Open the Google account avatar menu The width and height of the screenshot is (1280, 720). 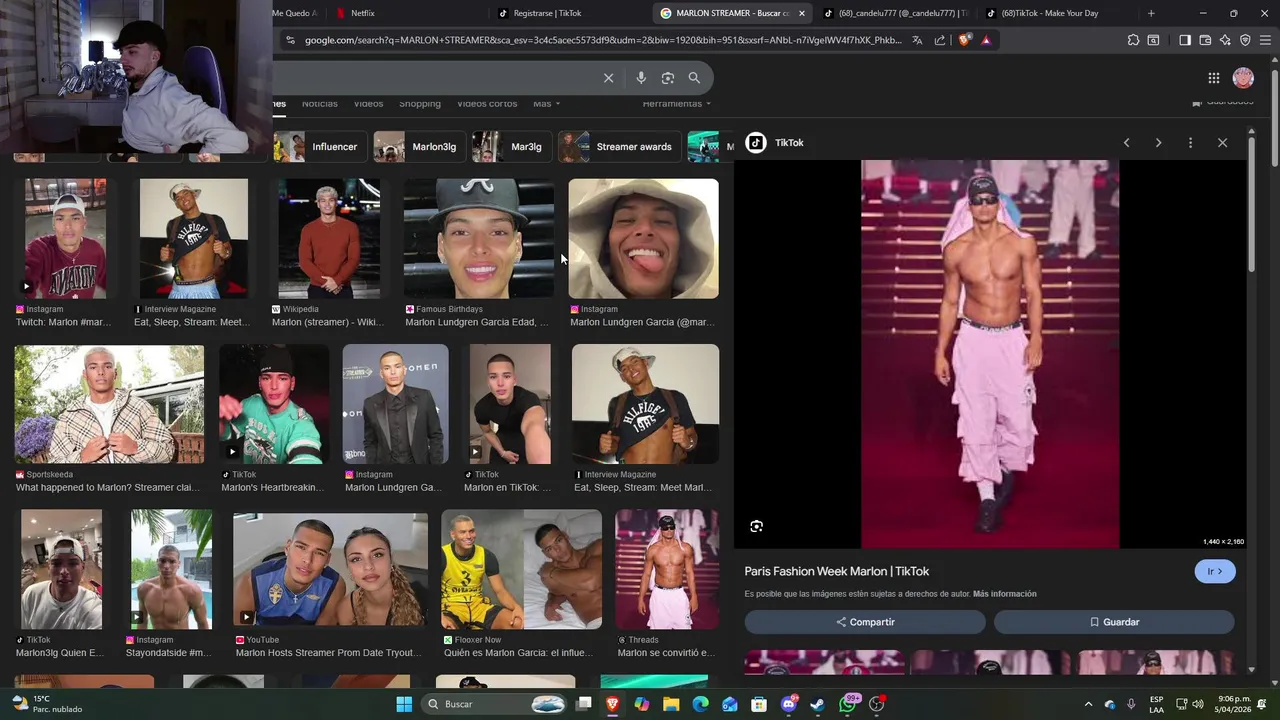click(1243, 78)
